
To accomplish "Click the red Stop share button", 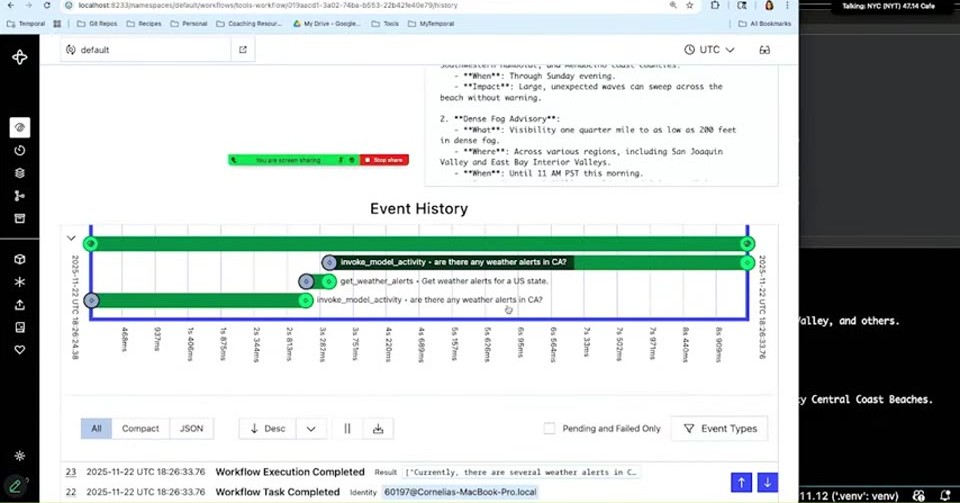I will pos(384,160).
